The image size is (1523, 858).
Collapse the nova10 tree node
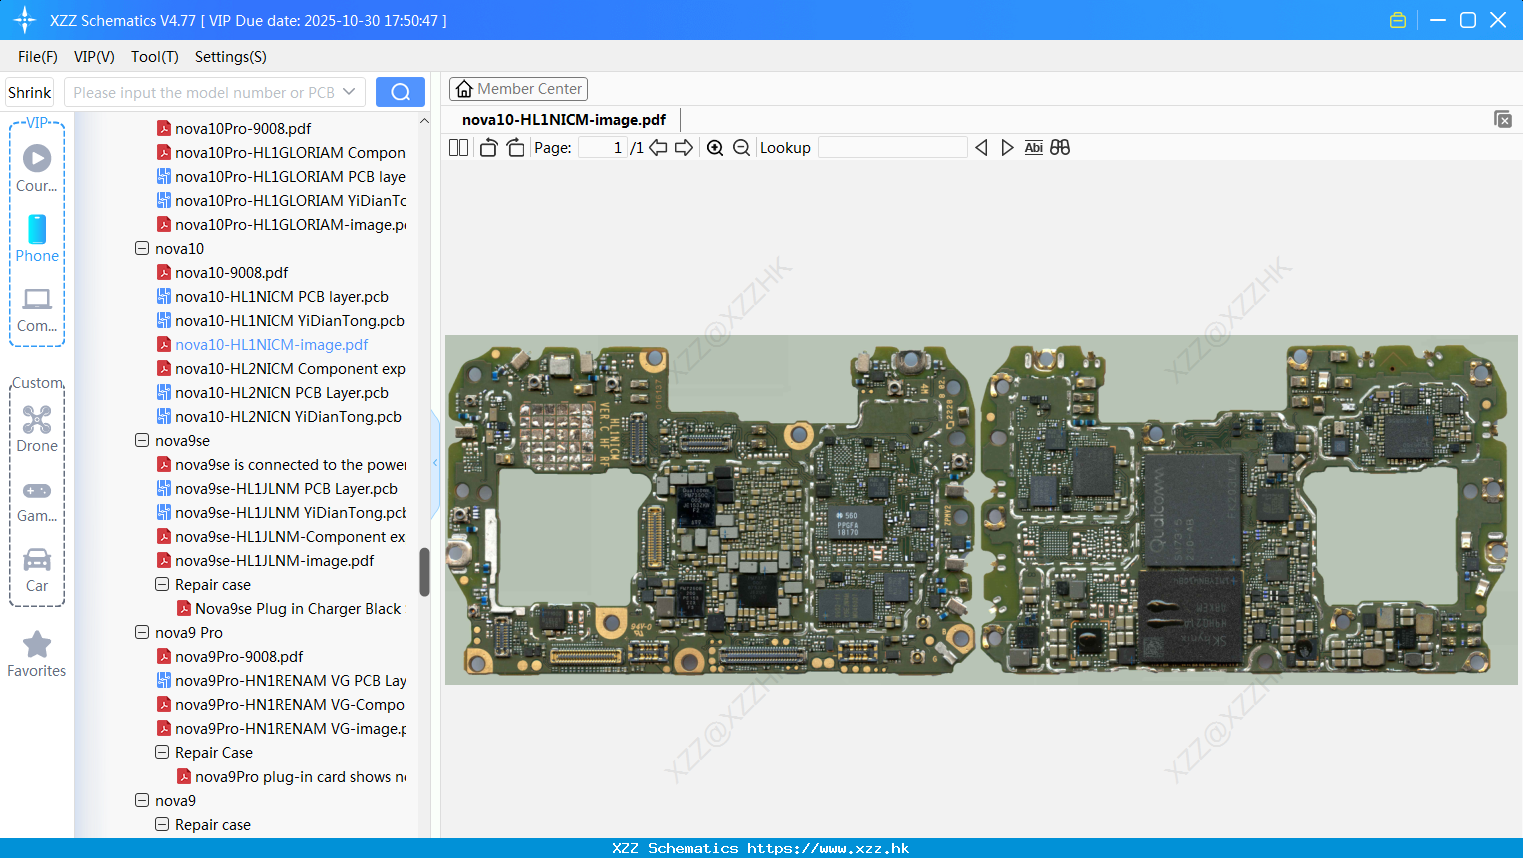coord(142,248)
